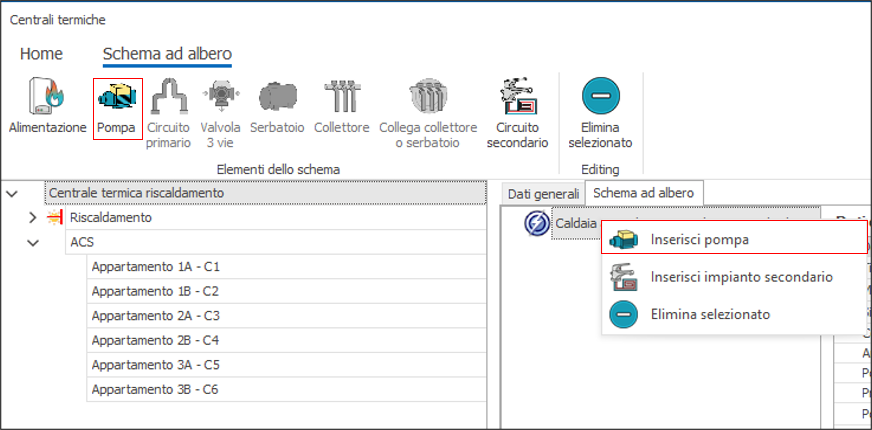This screenshot has height=430, width=872.
Task: Switch to the Home ribbon tab
Action: click(41, 54)
